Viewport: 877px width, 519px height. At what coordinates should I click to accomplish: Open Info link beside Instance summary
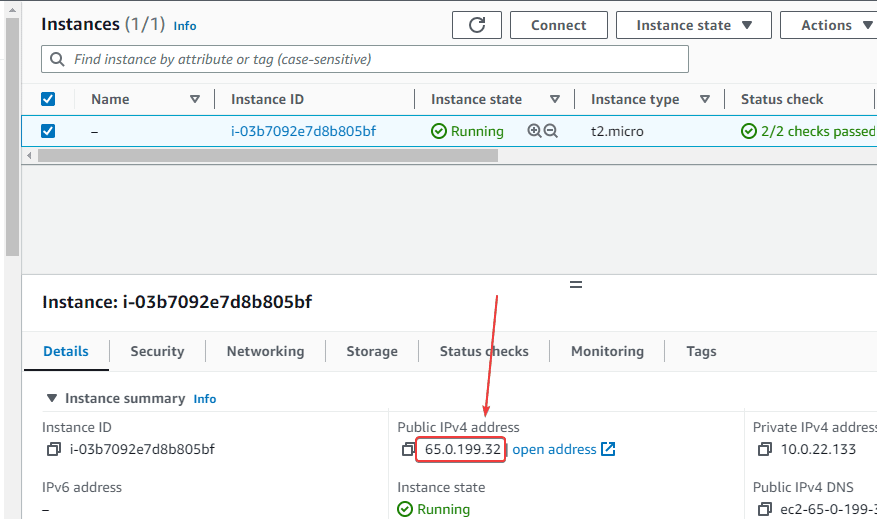205,399
